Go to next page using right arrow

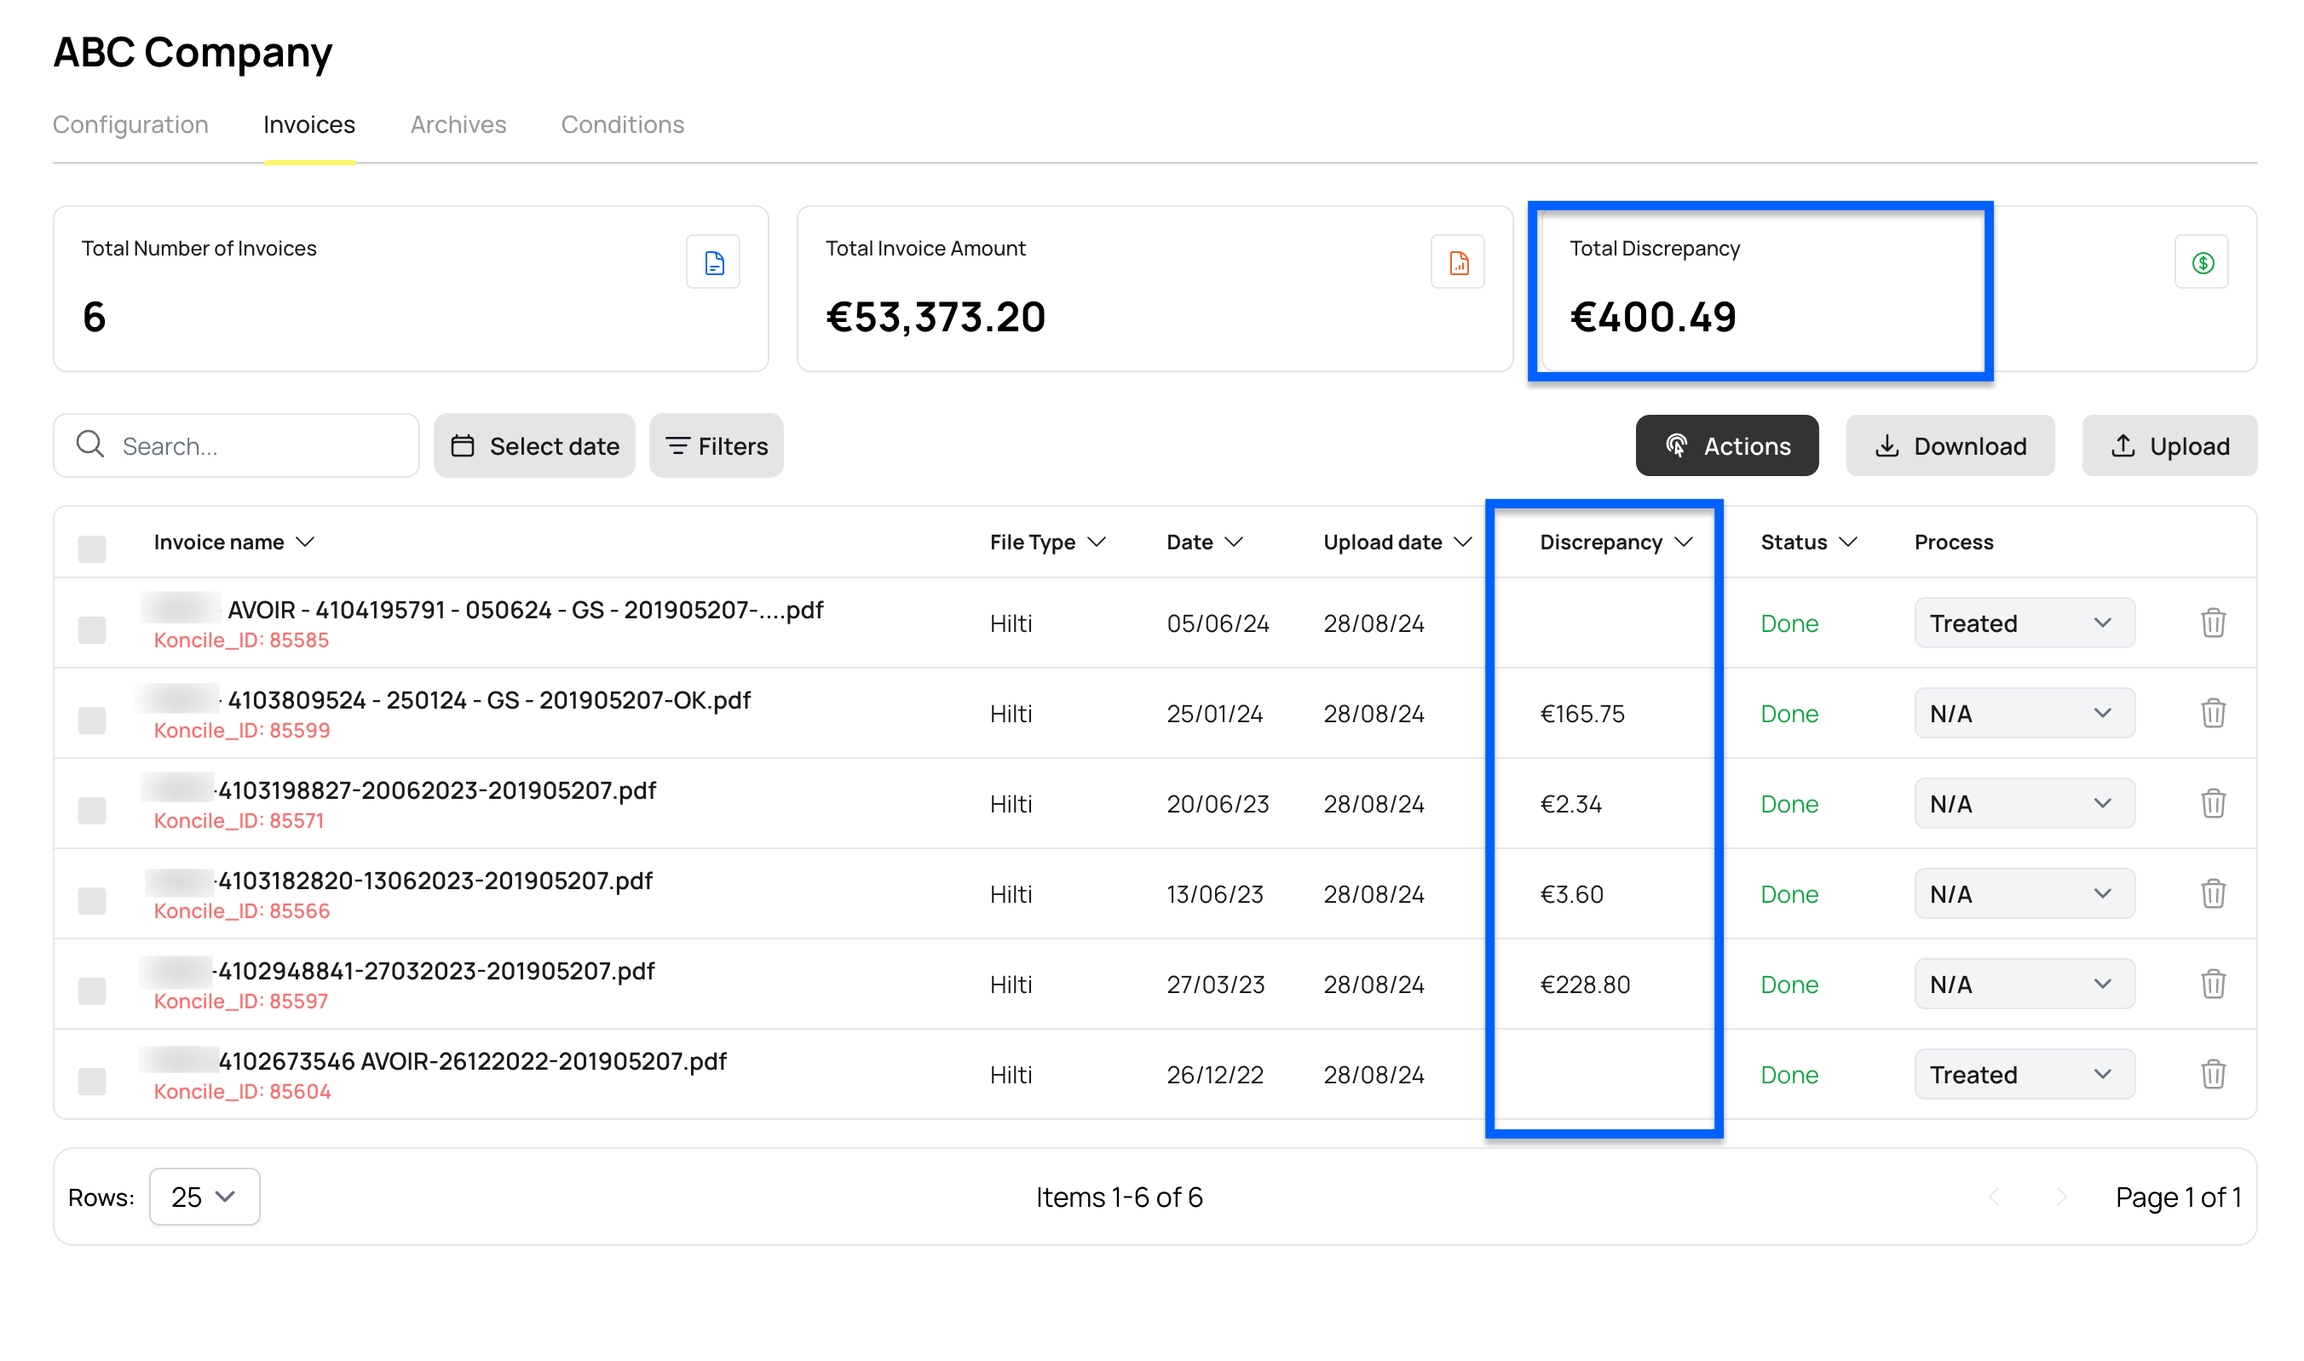pyautogui.click(x=2061, y=1197)
